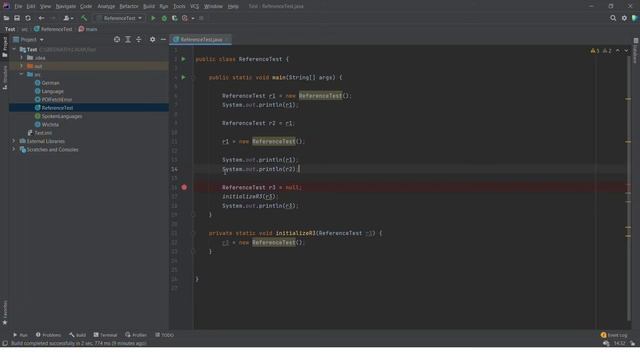Expand the out folder
This screenshot has width=640, height=360.
pos(22,66)
